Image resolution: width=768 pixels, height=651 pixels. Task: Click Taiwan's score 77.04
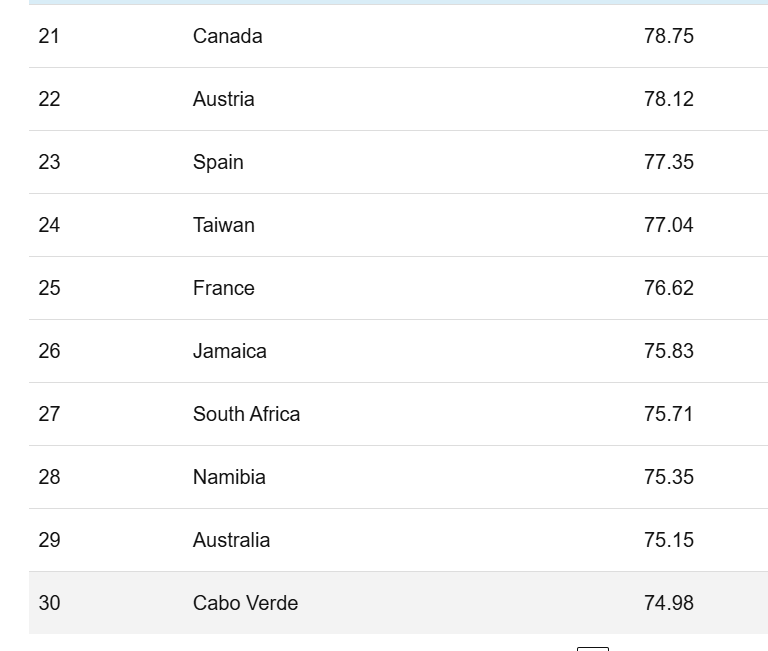(669, 225)
